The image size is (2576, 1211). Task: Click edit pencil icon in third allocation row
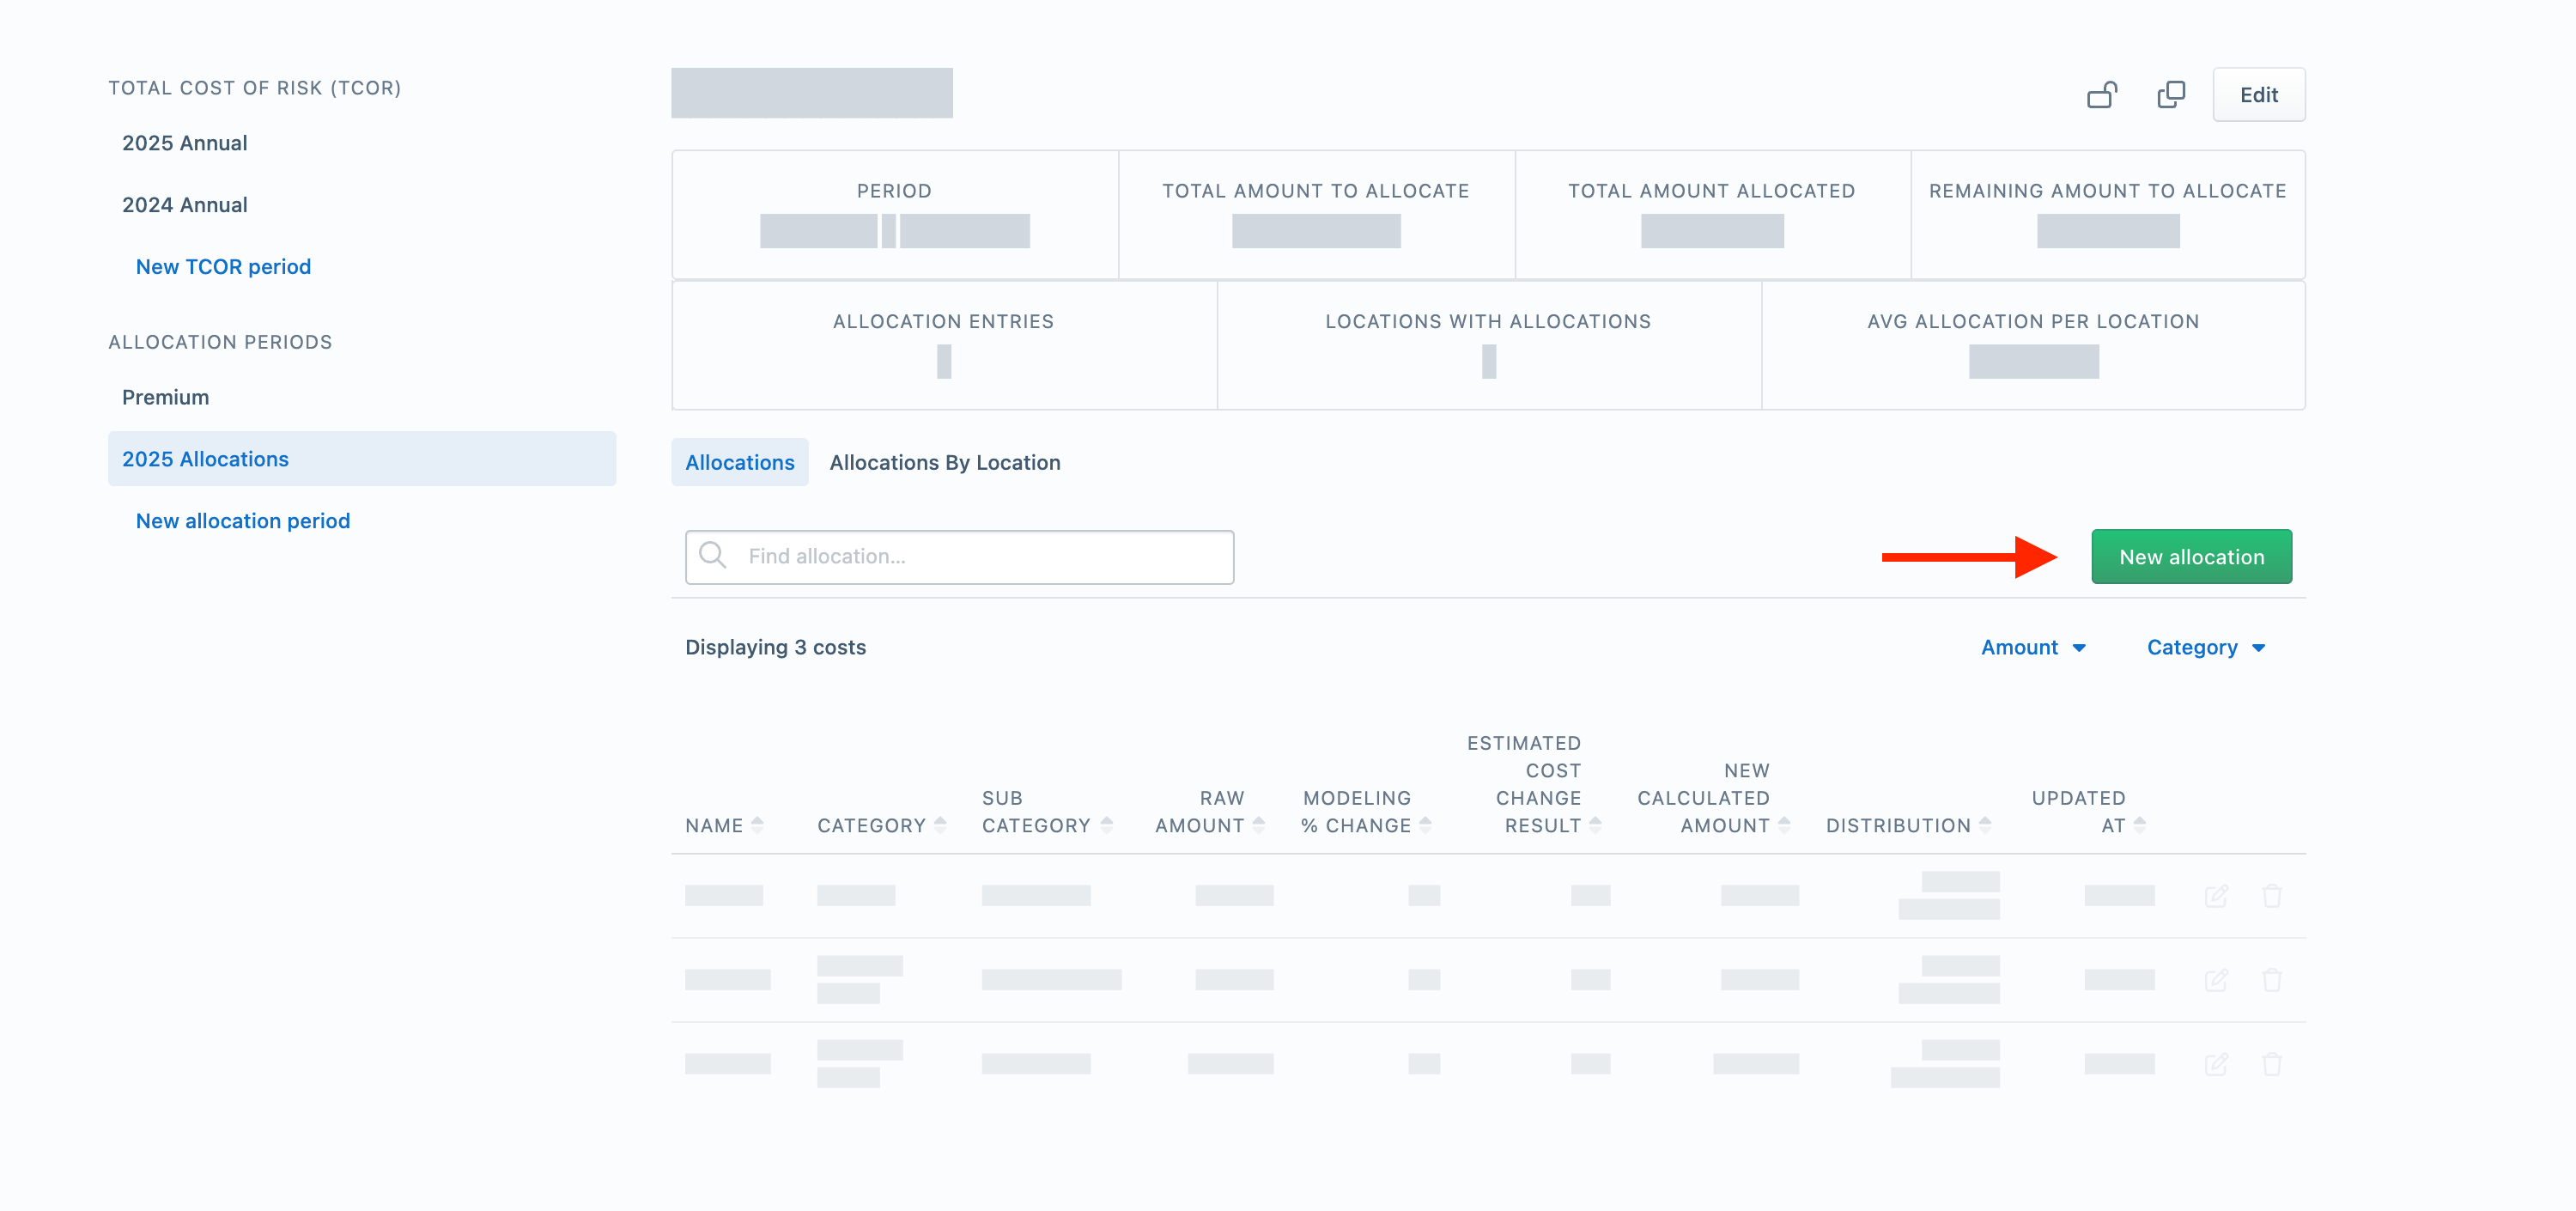(2216, 1064)
